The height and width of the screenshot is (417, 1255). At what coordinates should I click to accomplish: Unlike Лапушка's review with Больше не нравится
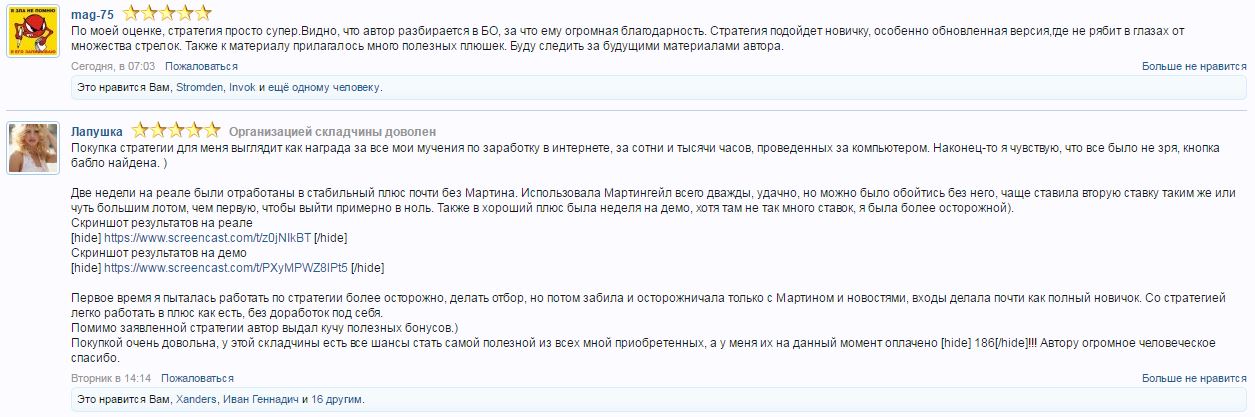(x=1194, y=379)
